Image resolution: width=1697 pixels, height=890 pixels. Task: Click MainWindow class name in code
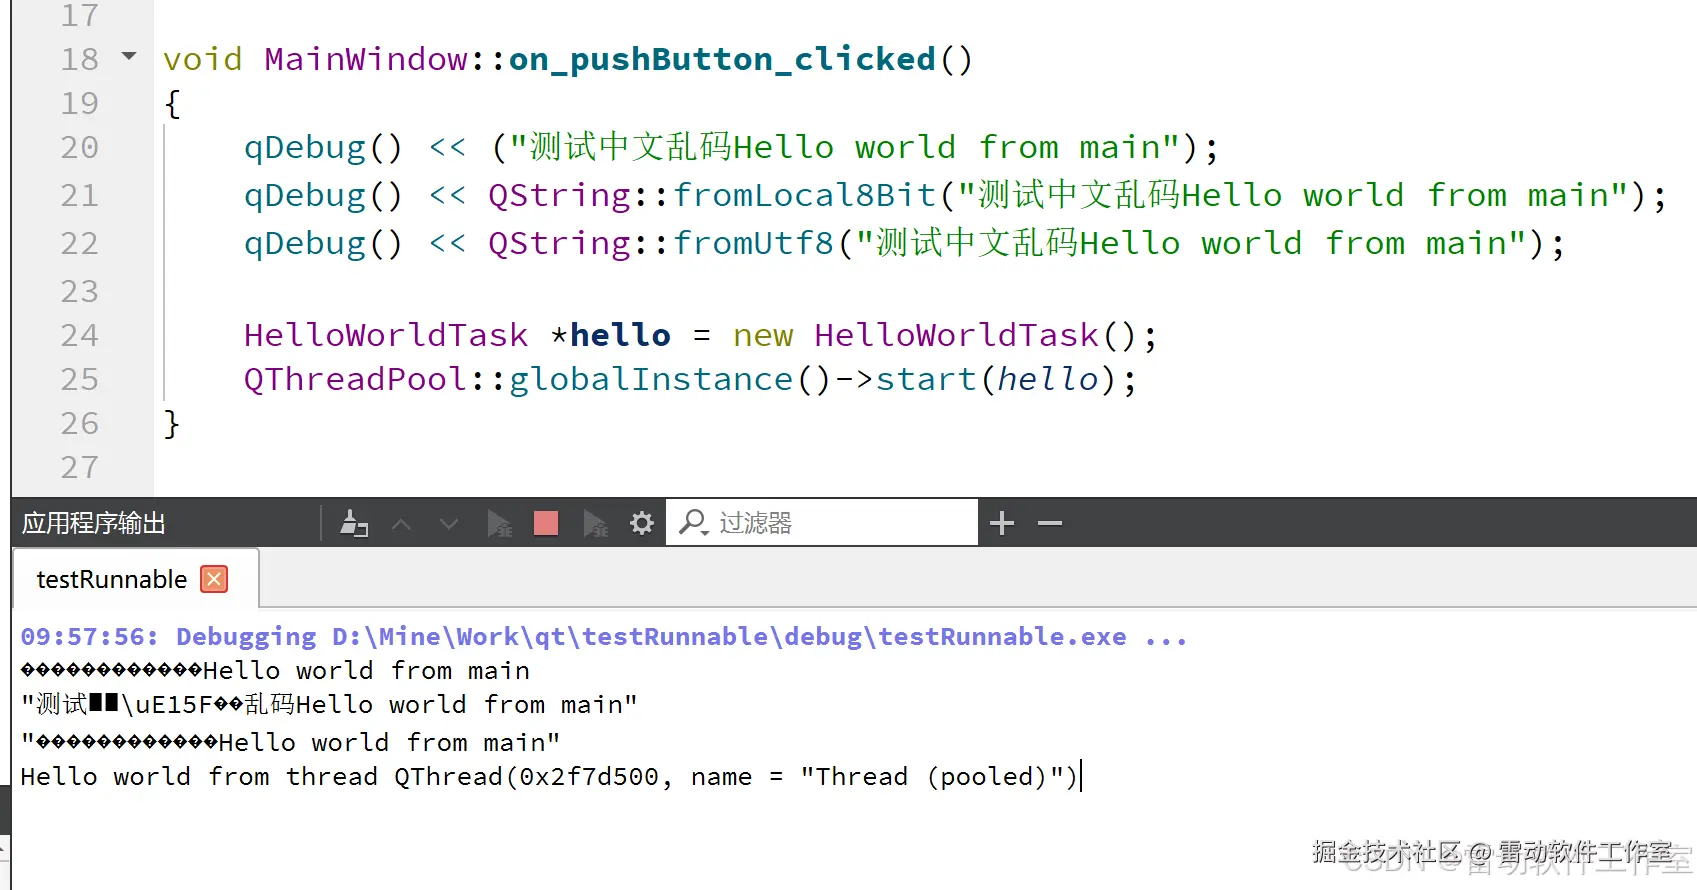366,59
